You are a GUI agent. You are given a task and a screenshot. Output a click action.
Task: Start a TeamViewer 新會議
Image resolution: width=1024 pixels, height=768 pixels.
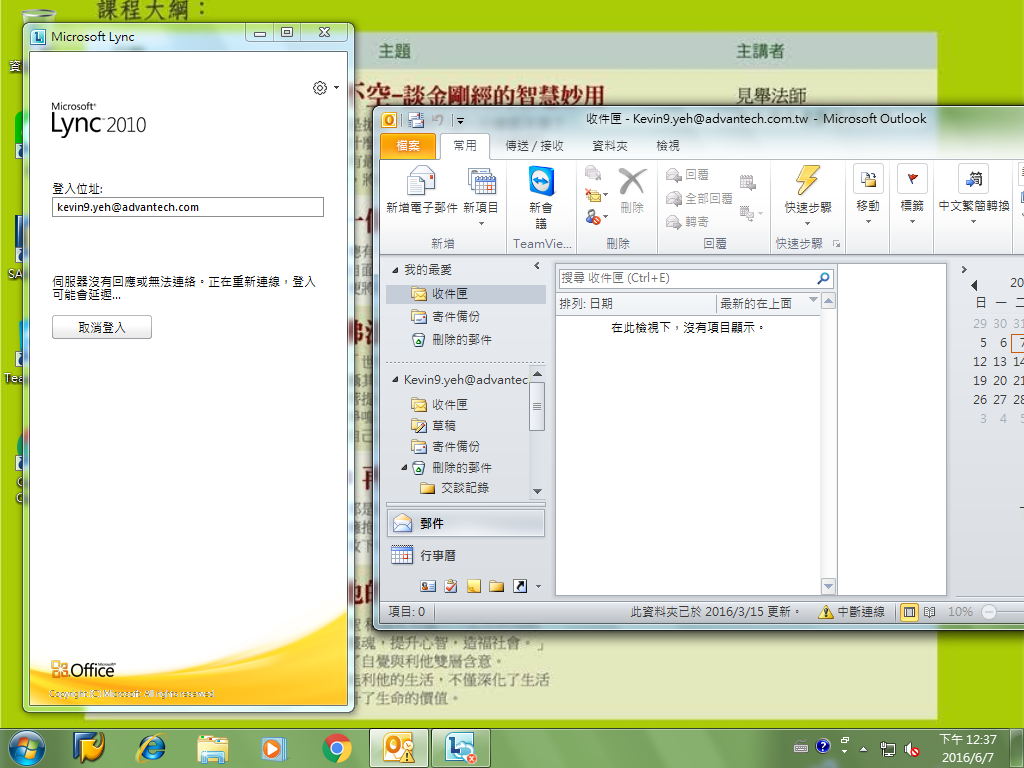541,197
